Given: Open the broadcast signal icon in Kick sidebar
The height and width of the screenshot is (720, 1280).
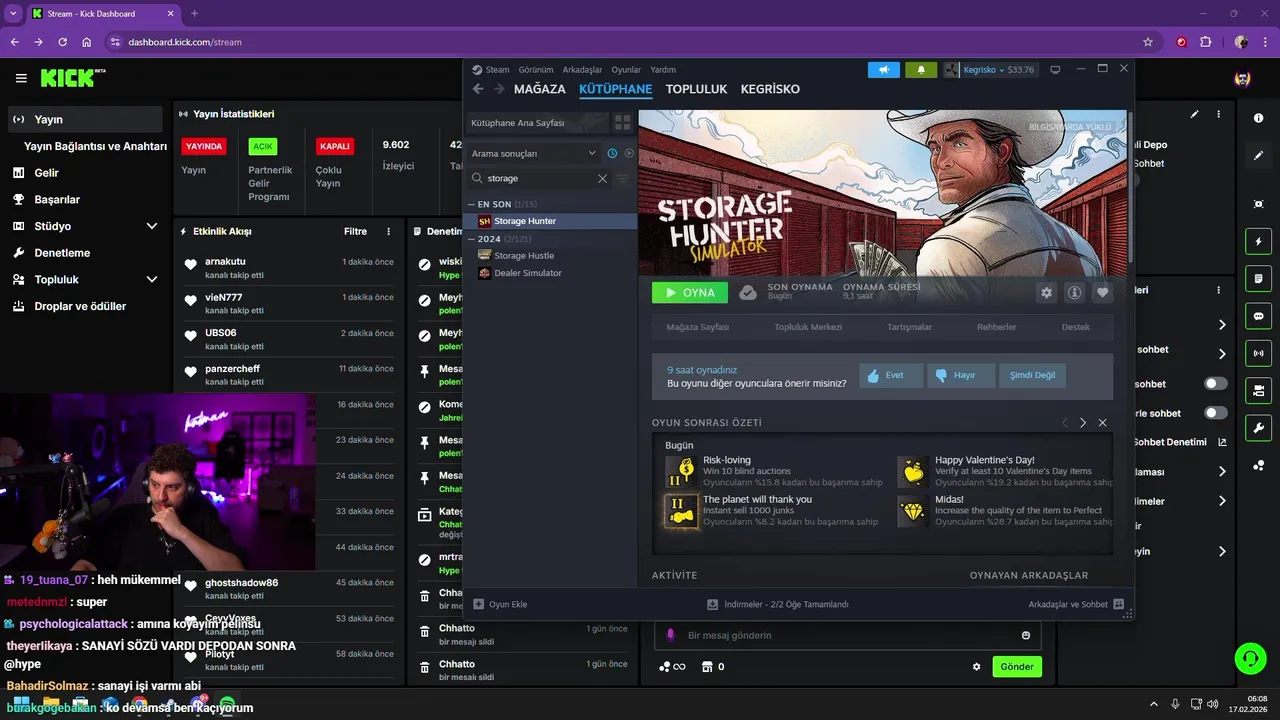Looking at the screenshot, I should coord(1258,352).
